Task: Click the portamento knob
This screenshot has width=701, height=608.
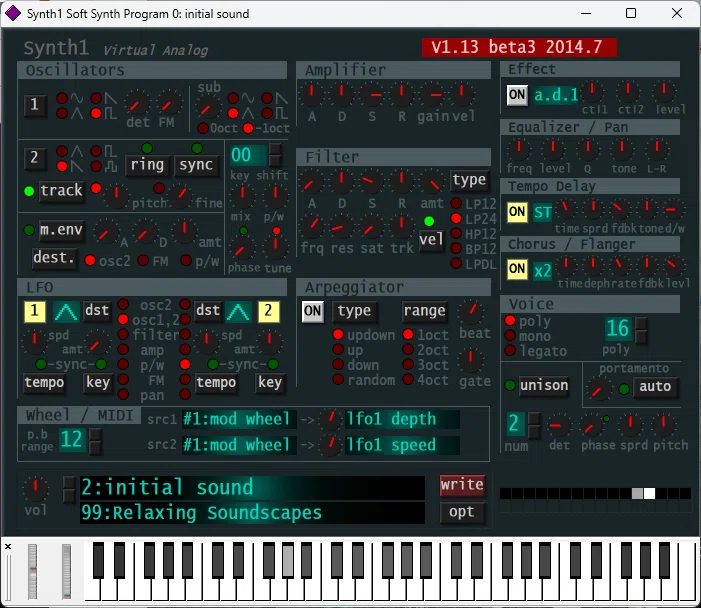Action: pos(598,390)
